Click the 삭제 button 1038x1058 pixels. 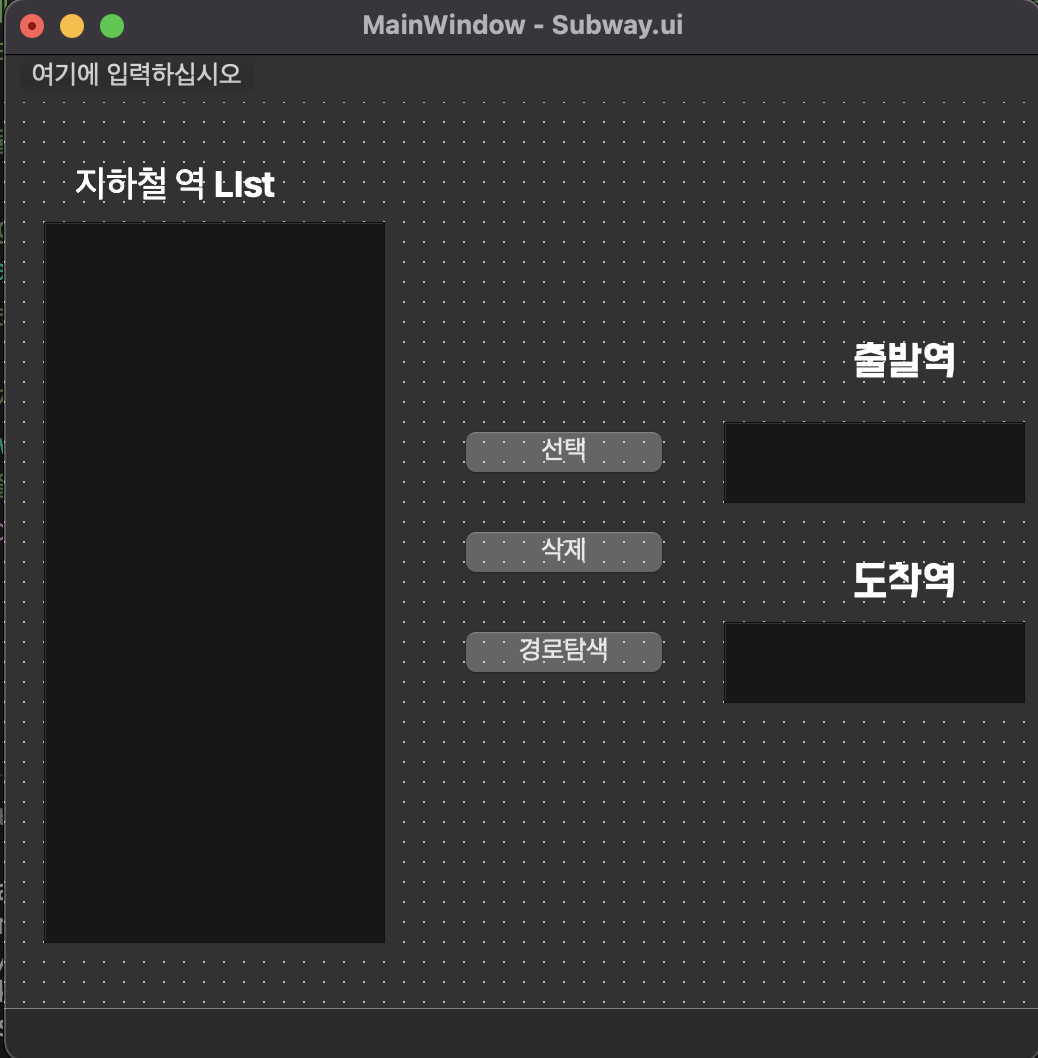point(564,551)
